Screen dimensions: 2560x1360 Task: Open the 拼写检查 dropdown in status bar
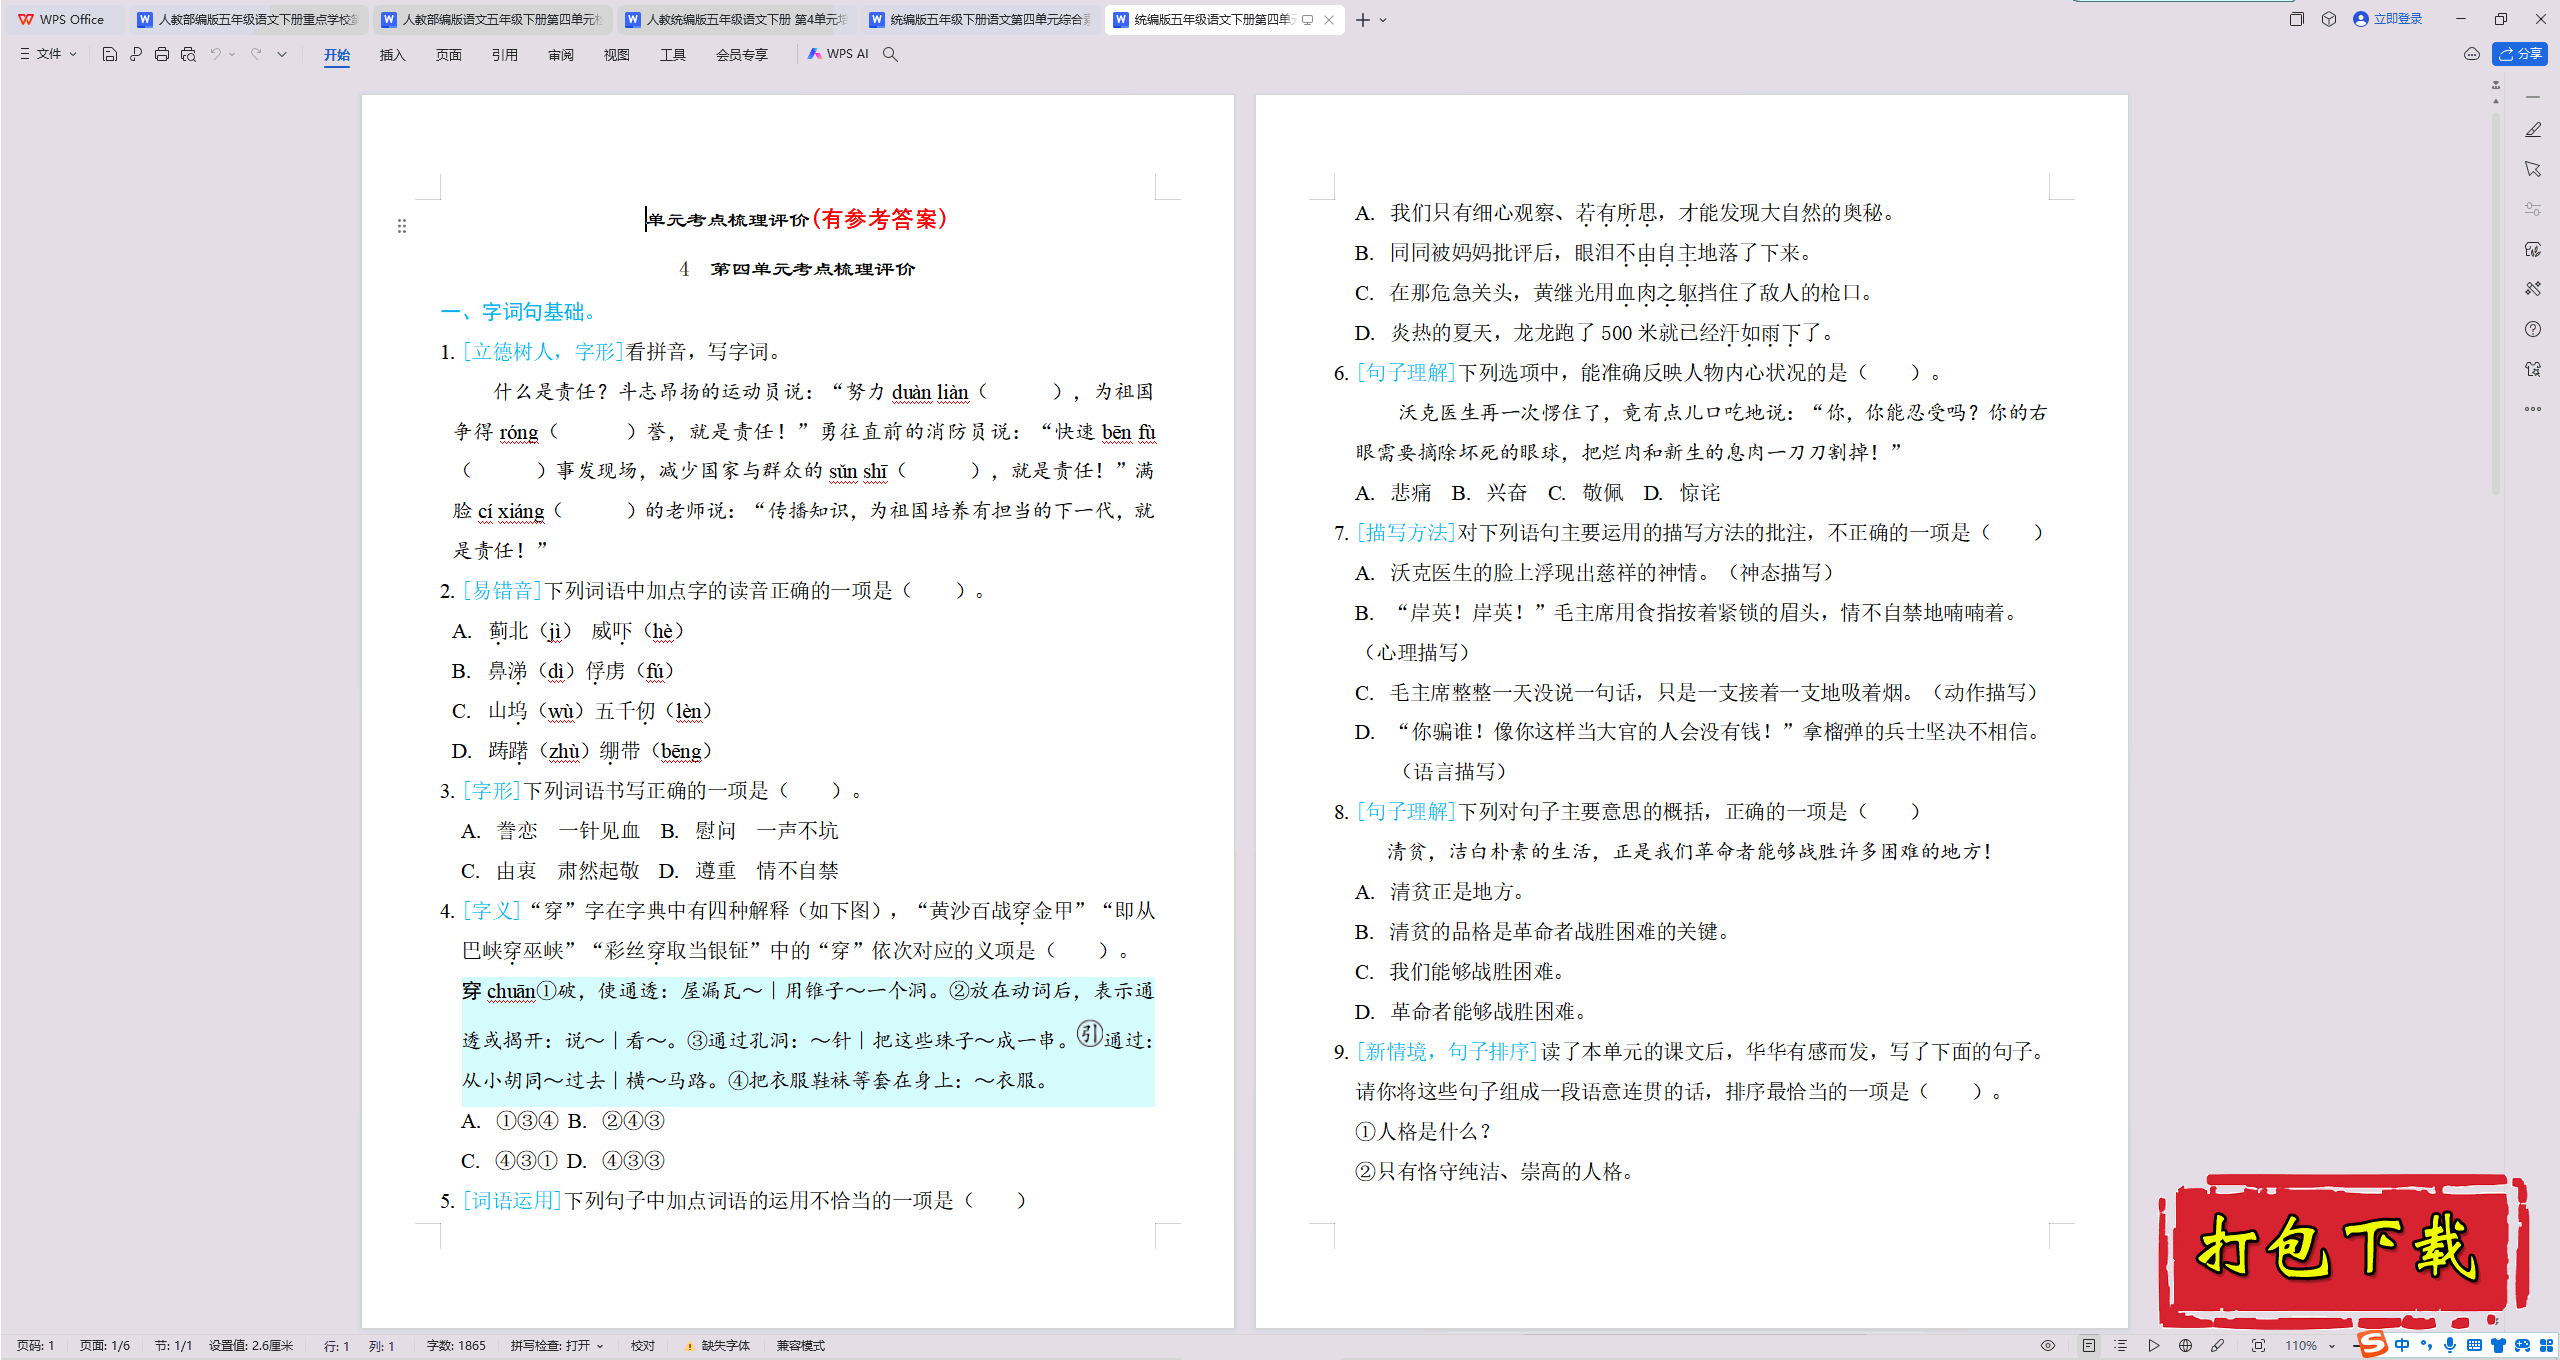[x=557, y=1346]
